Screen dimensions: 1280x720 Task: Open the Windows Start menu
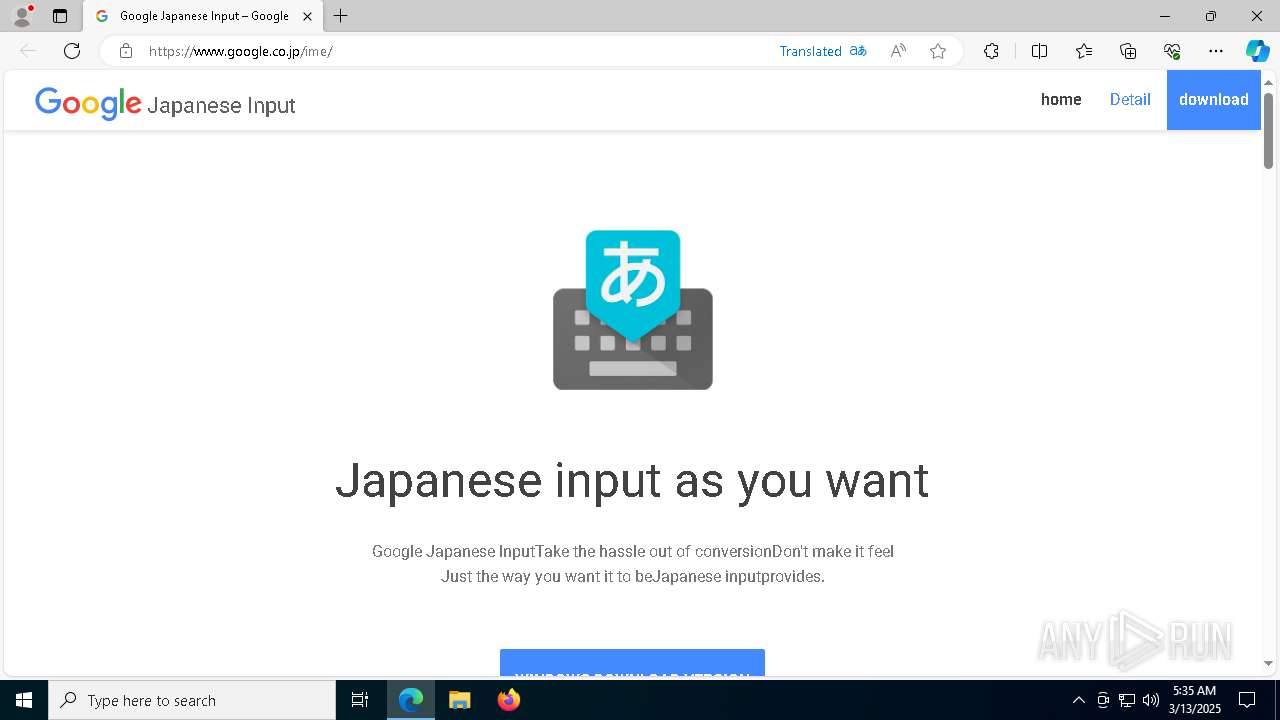pyautogui.click(x=24, y=700)
